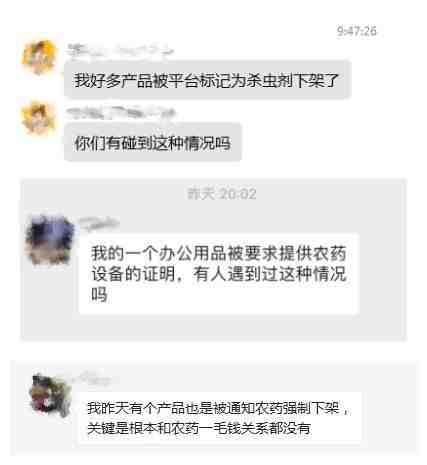The height and width of the screenshot is (465, 427).
Task: Click blank space right of the 你们有碰到 bubble
Action: click(323, 143)
